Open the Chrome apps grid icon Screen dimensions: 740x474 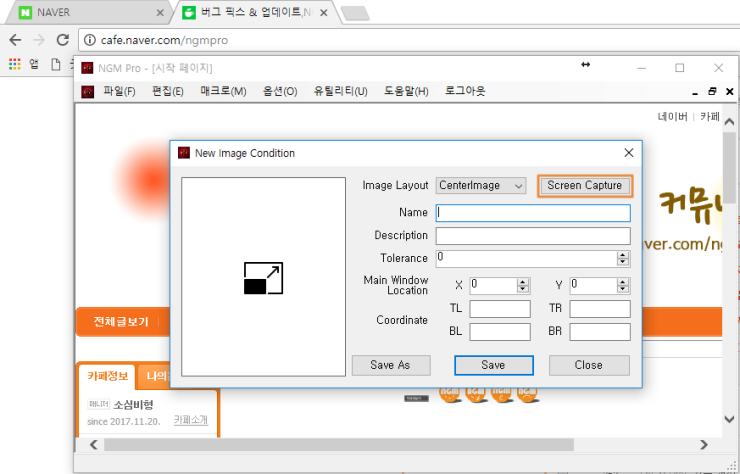click(15, 64)
